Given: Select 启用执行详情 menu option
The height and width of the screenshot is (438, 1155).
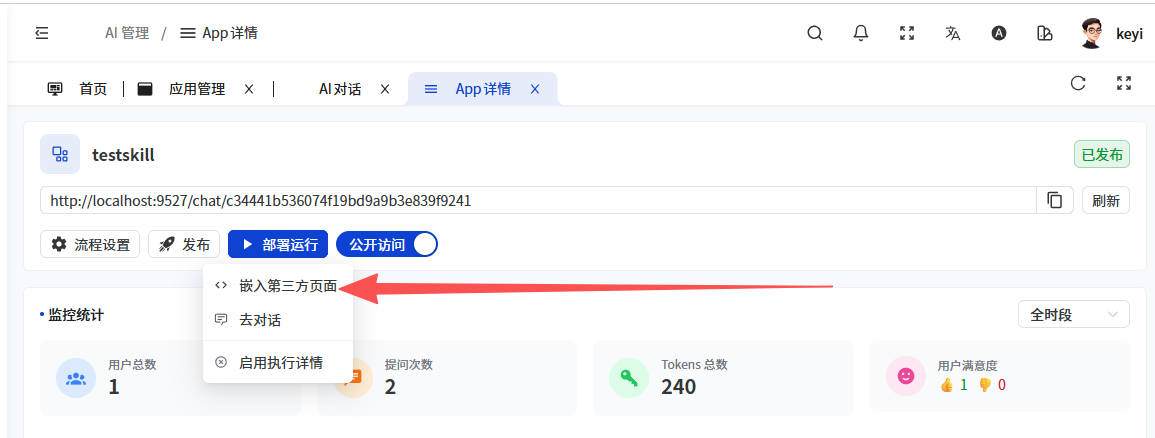Looking at the screenshot, I should (x=280, y=362).
